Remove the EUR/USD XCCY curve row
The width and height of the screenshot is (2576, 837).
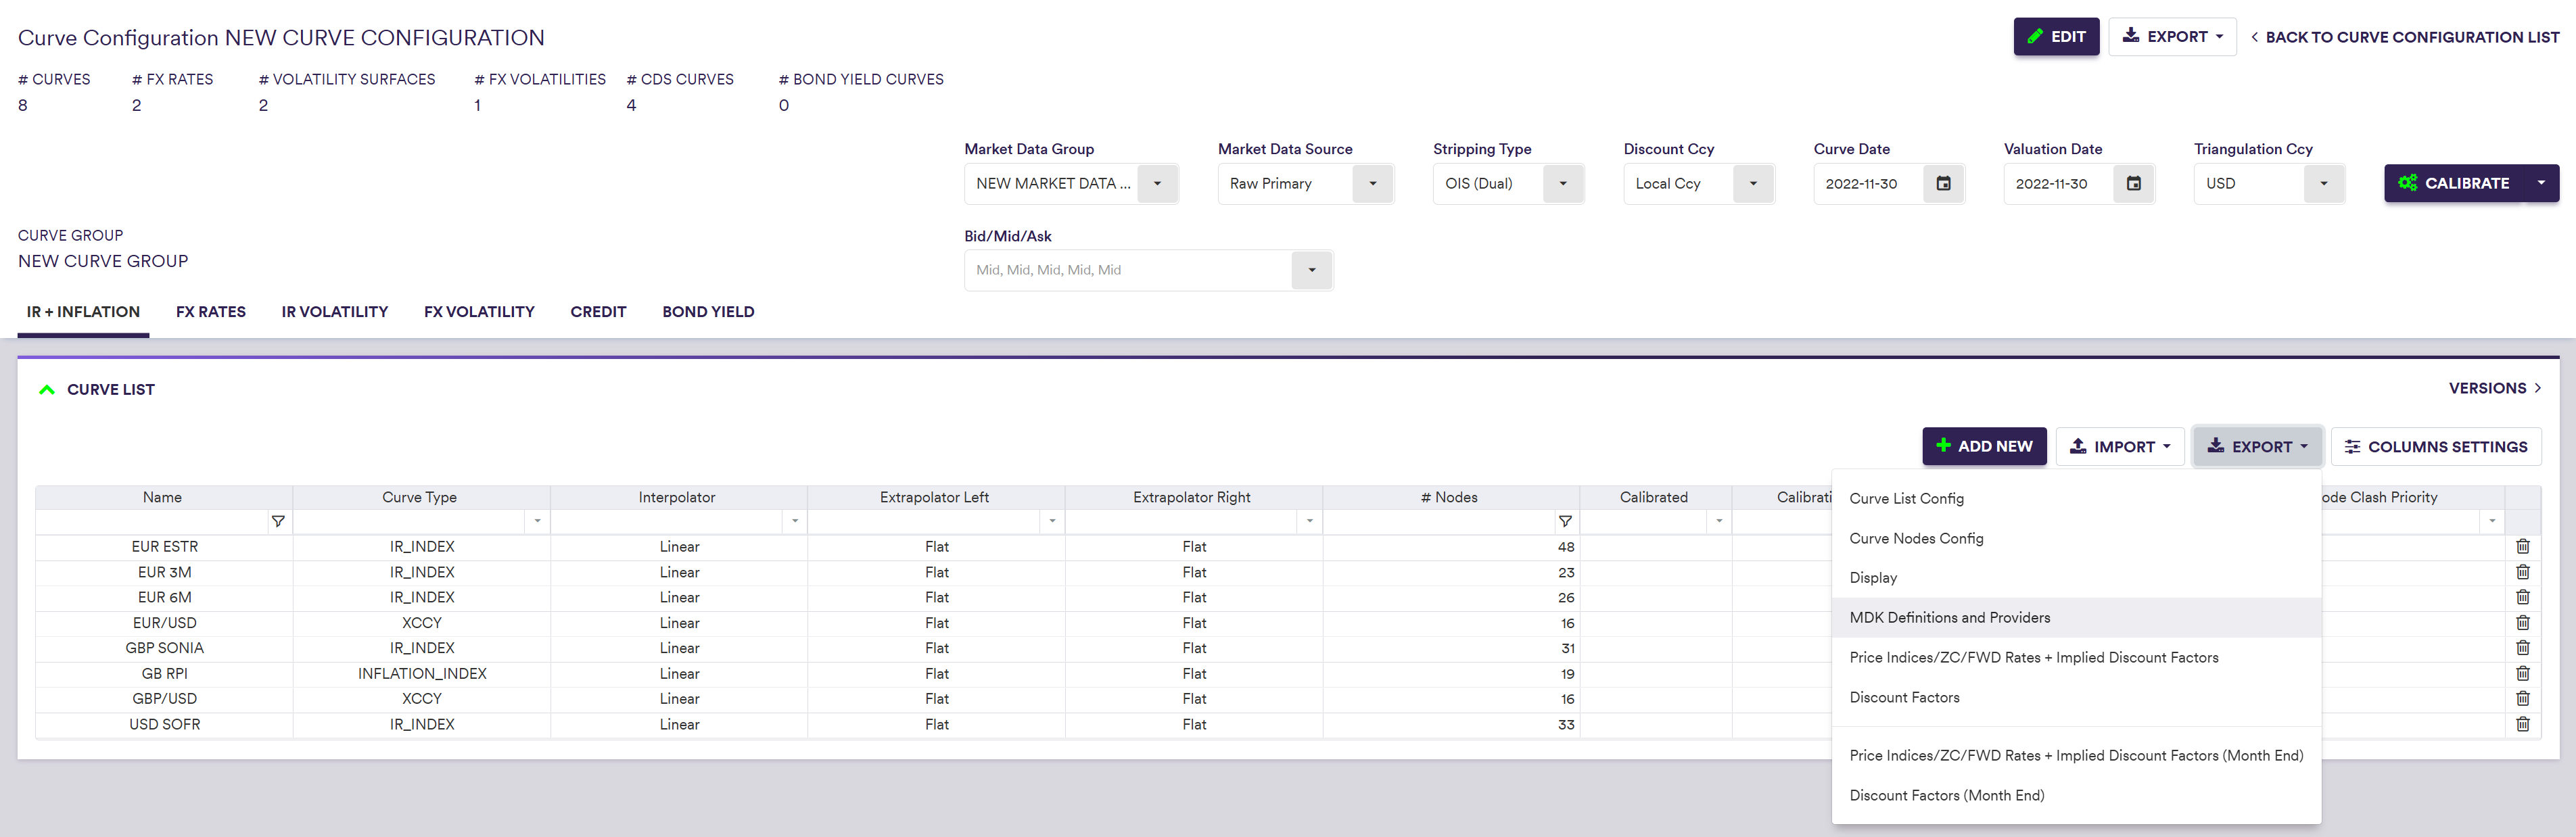2522,622
